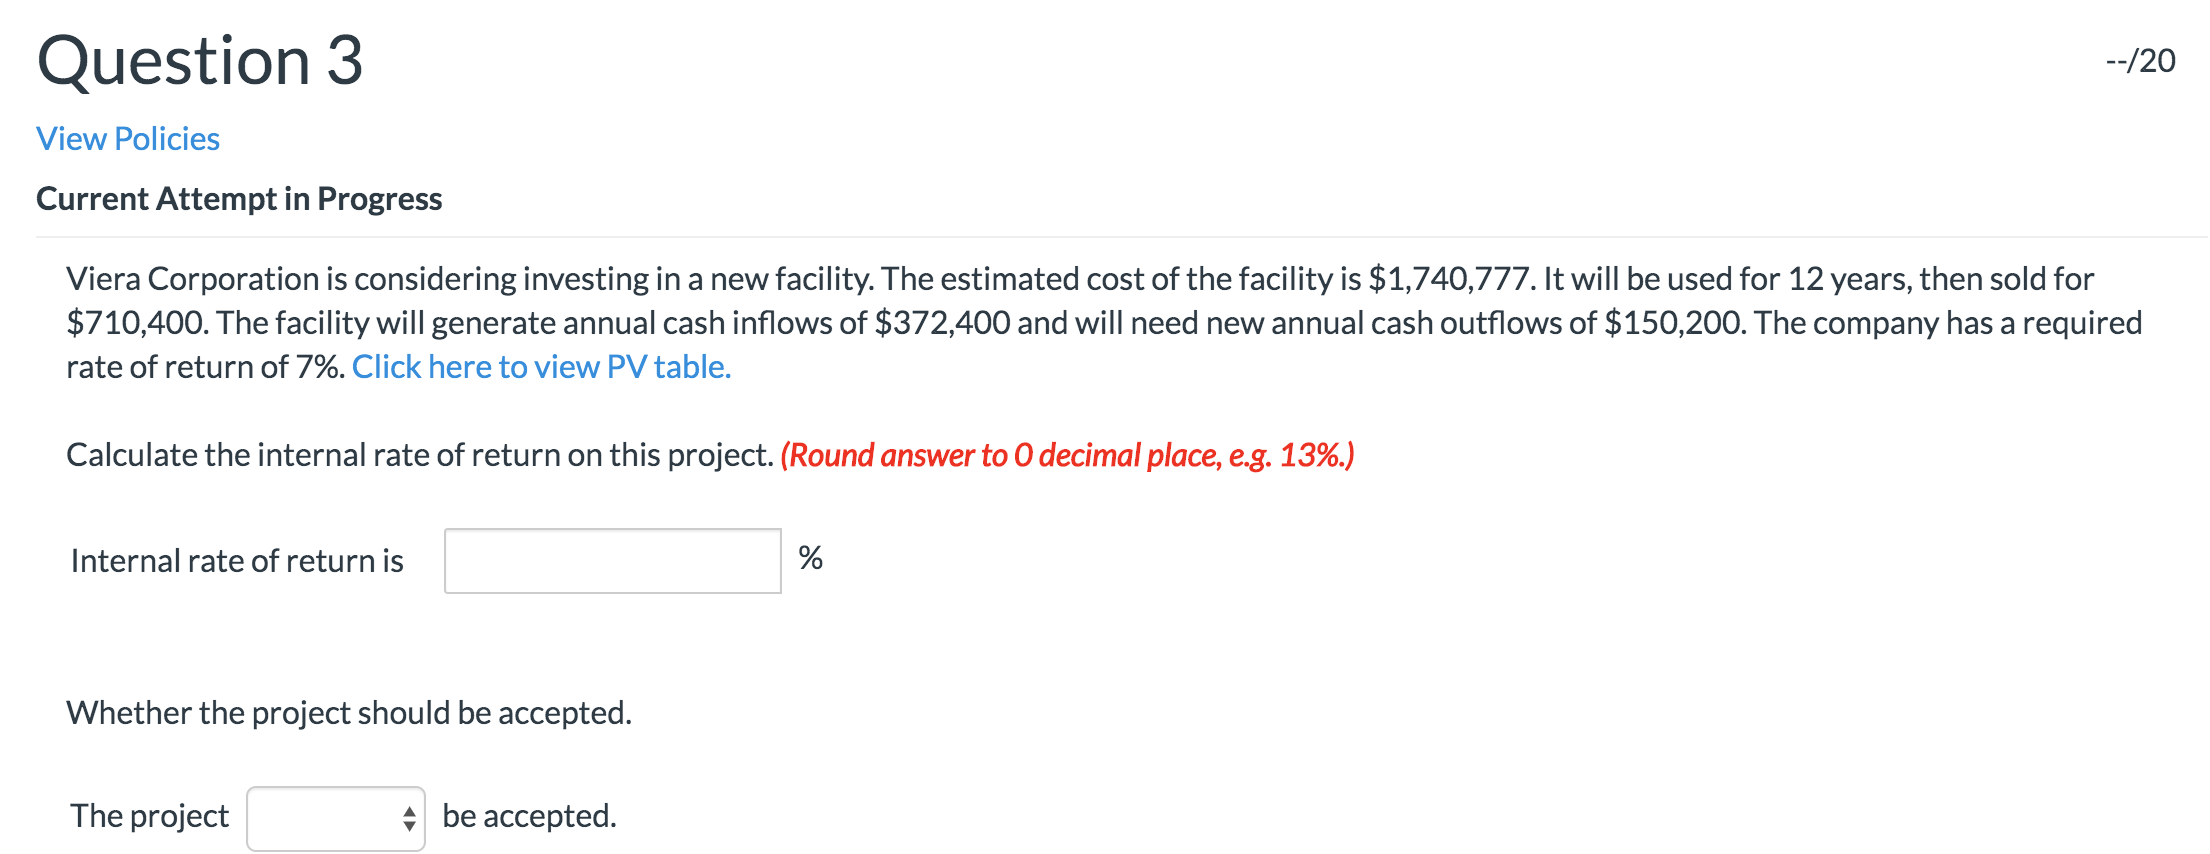Click the internal rate of return input box
This screenshot has width=2210, height=854.
(612, 560)
